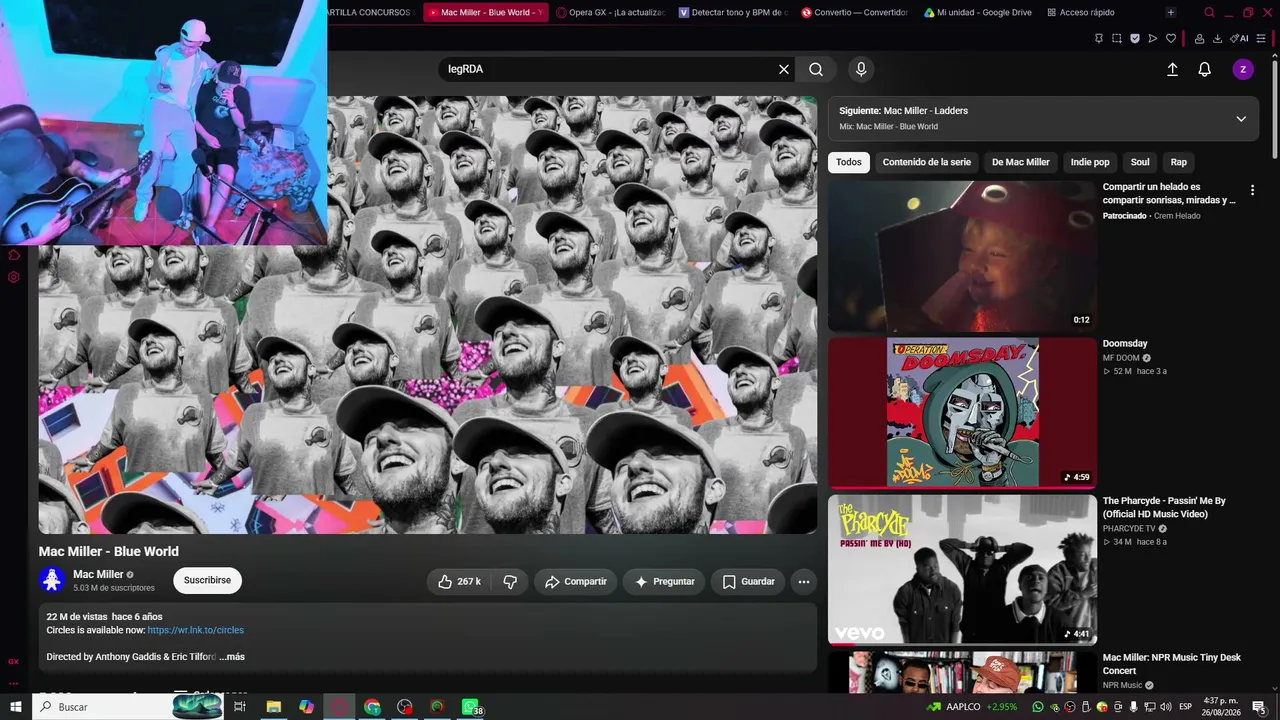Screen dimensions: 1280x720
Task: Open Windows Start menu
Action: [x=16, y=707]
